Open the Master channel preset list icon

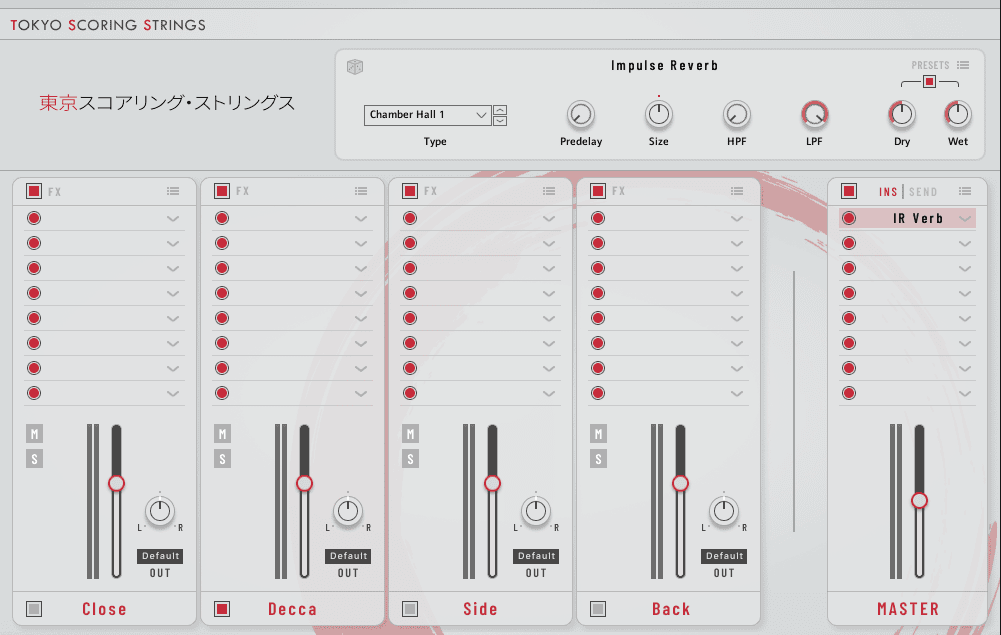[x=965, y=191]
